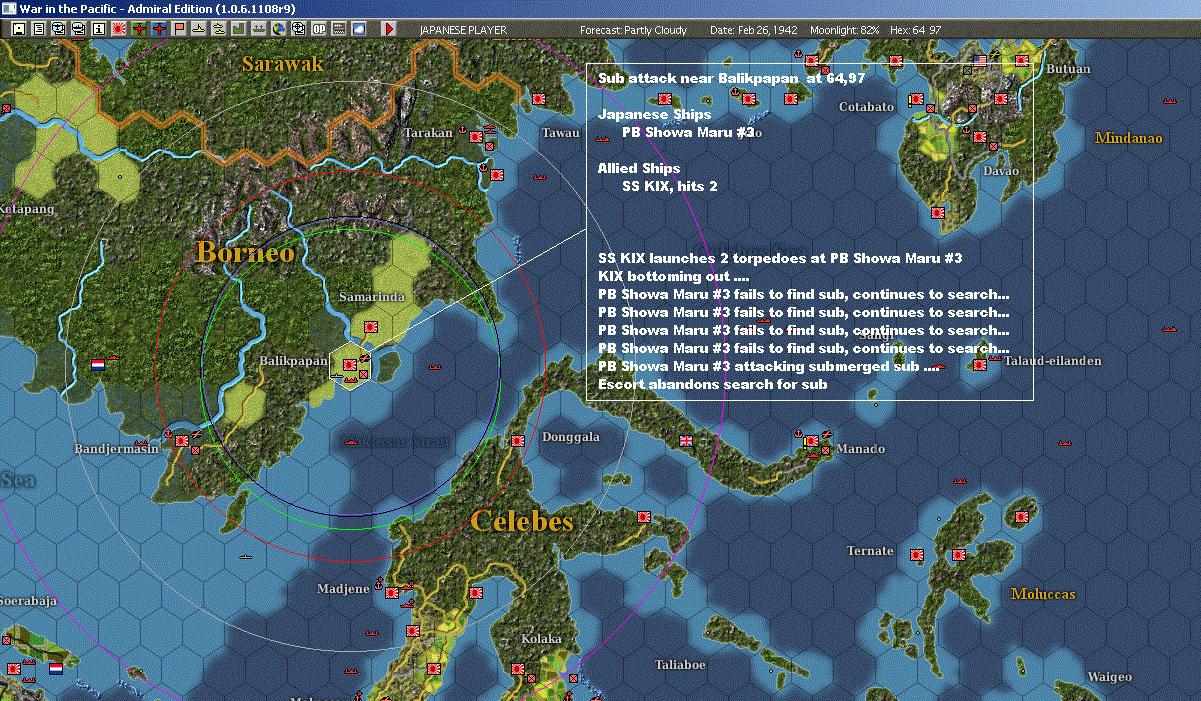Click the green land base toolbar icon
Image resolution: width=1201 pixels, height=701 pixels.
coord(239,30)
